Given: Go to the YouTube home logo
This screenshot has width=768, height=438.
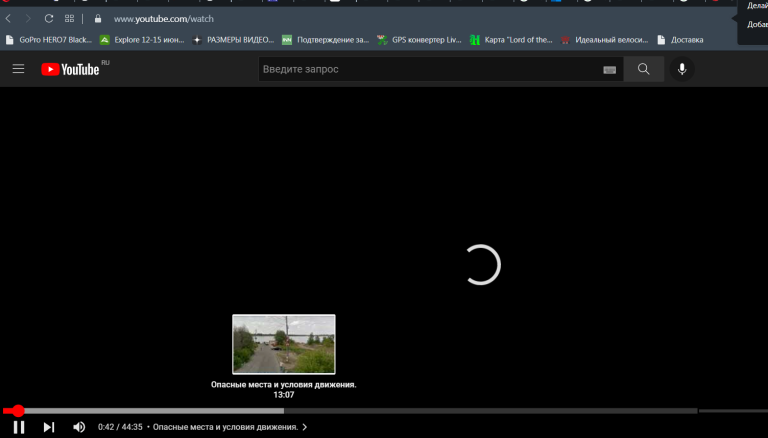Looking at the screenshot, I should point(71,69).
